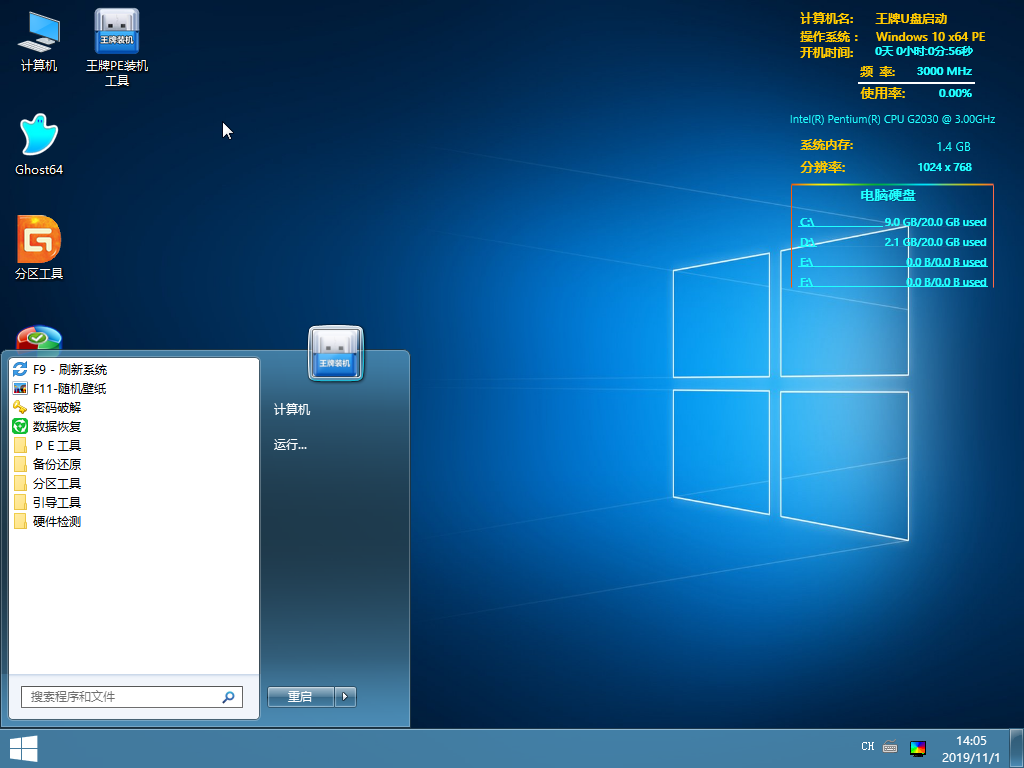Click the Windows Start button

(24, 748)
